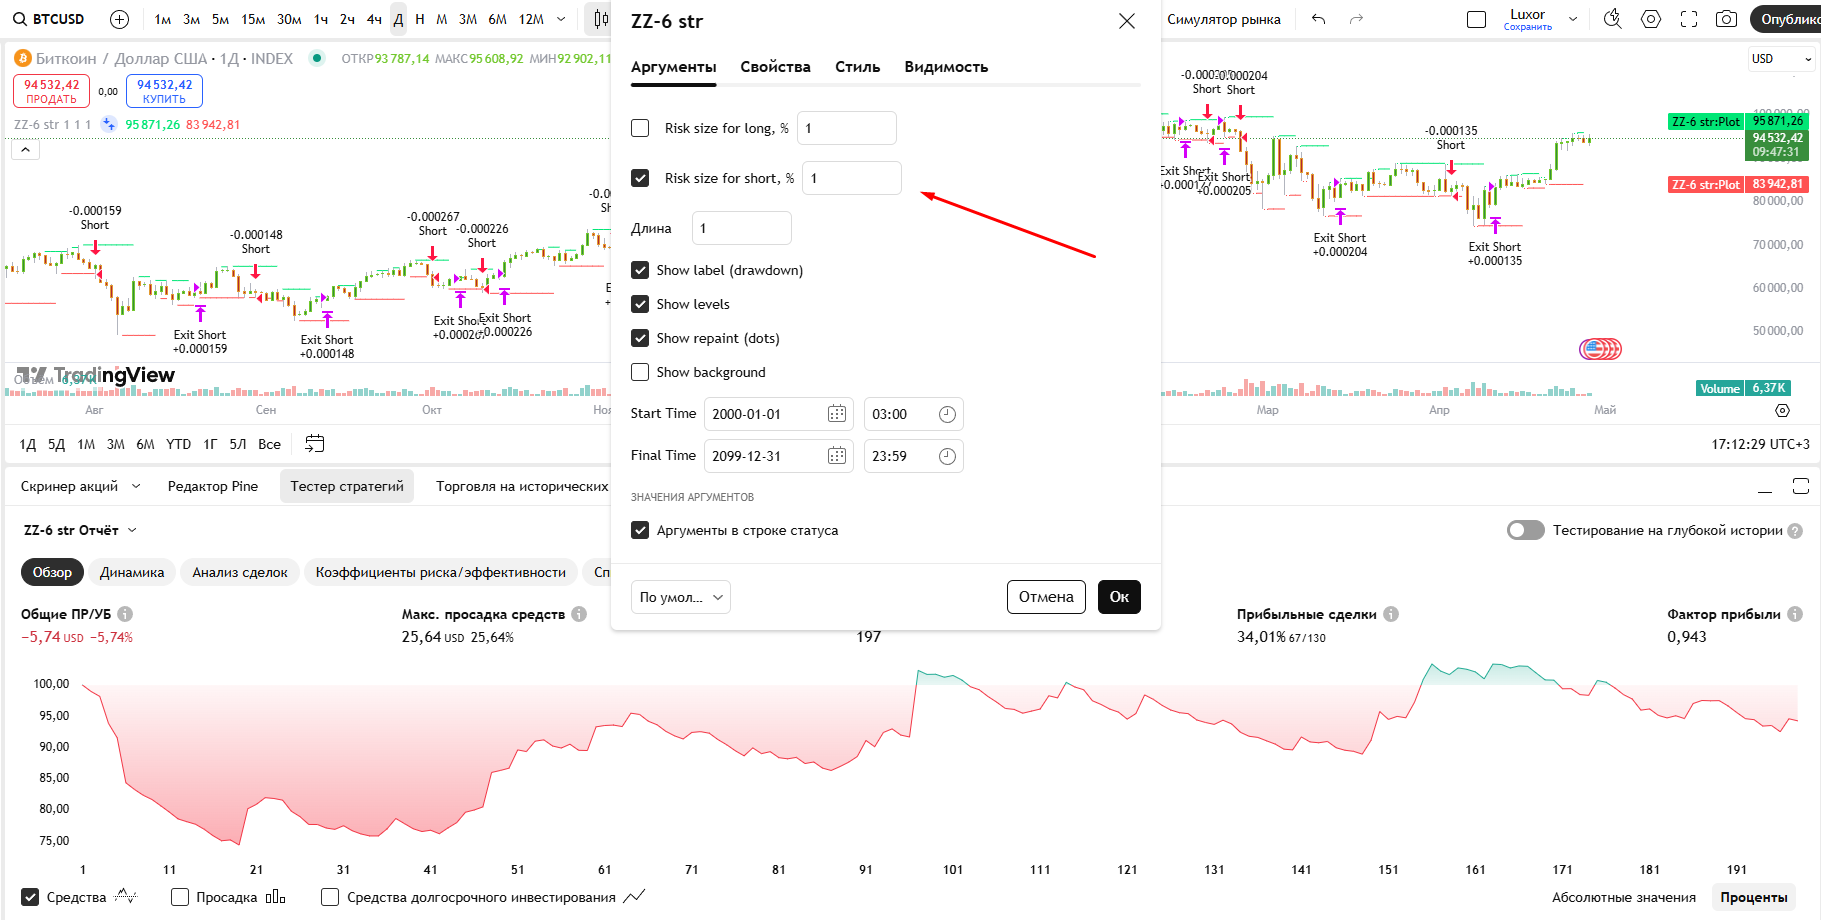Image resolution: width=1821 pixels, height=920 pixels.
Task: Click the go-to-date calendar icon
Action: (x=314, y=444)
